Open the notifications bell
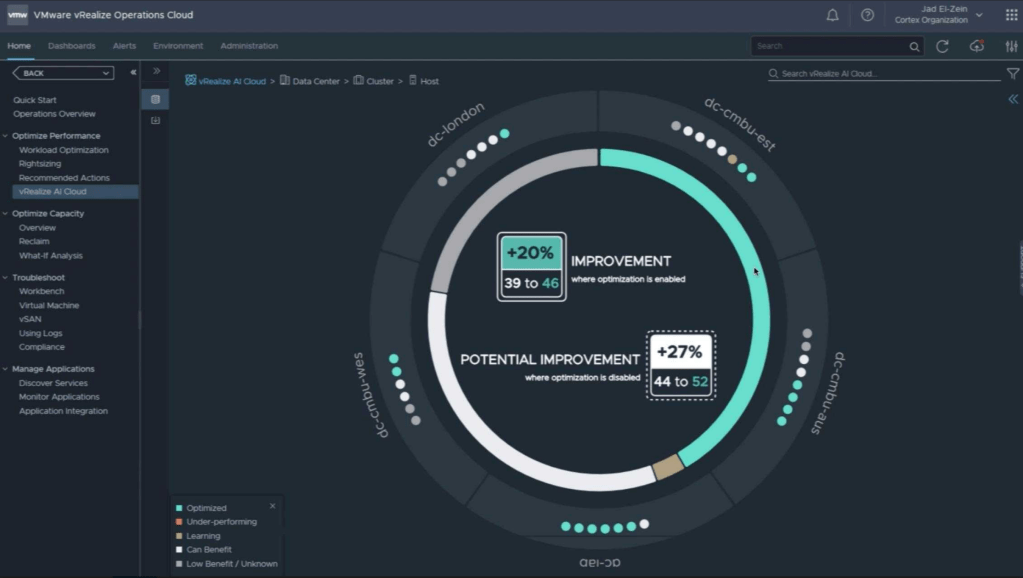 pyautogui.click(x=832, y=15)
